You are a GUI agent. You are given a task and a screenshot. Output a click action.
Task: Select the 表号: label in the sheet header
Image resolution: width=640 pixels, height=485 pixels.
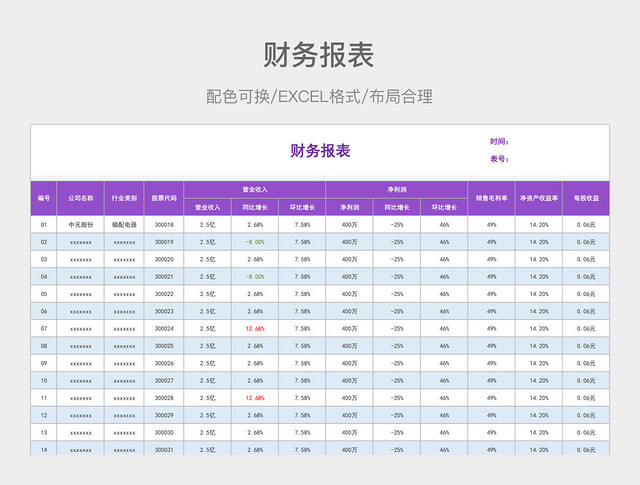tap(499, 159)
